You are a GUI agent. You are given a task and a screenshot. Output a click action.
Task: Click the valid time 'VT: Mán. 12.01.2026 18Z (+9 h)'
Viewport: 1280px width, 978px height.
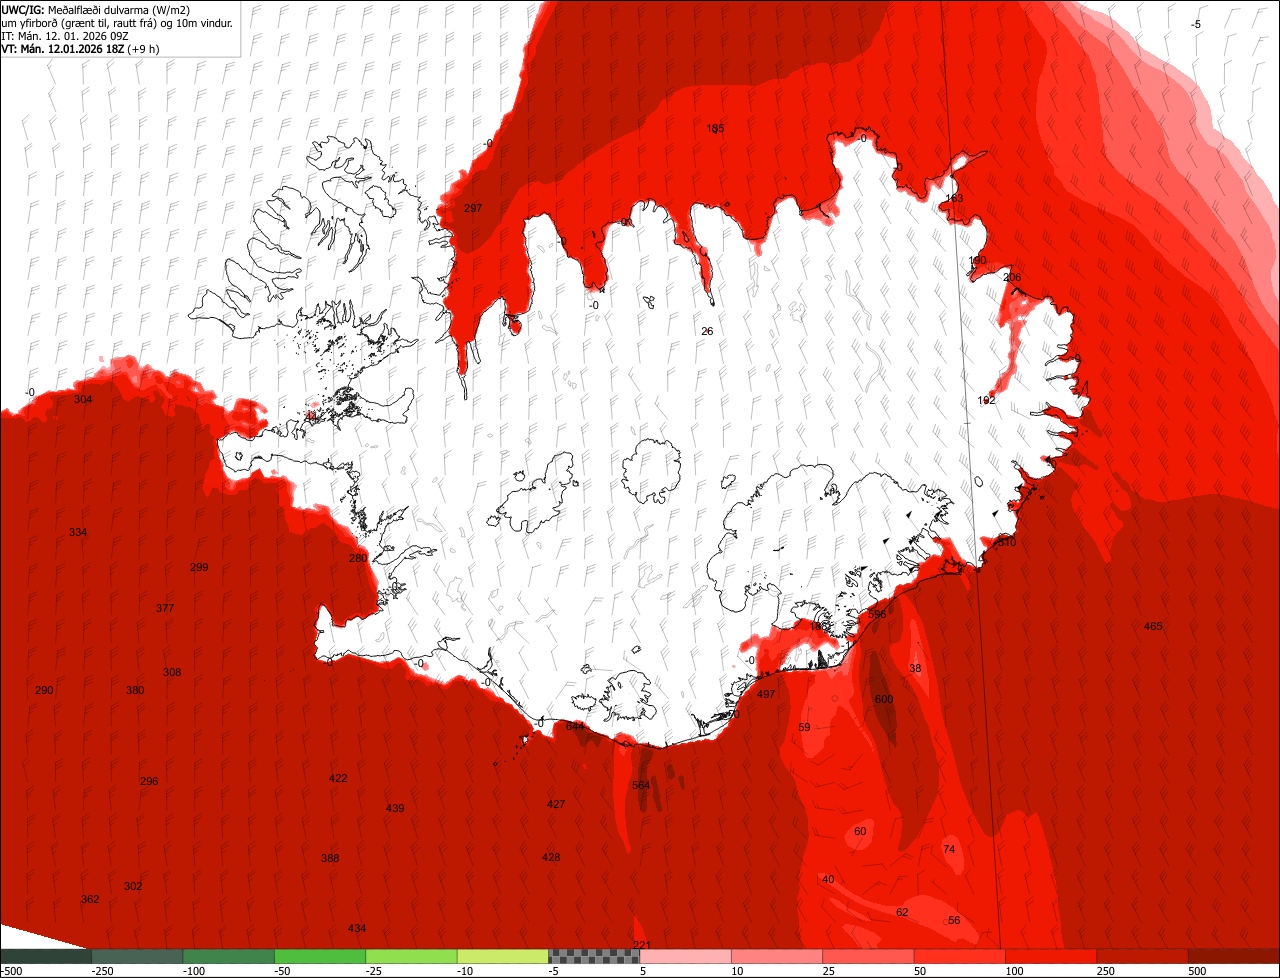pyautogui.click(x=81, y=48)
